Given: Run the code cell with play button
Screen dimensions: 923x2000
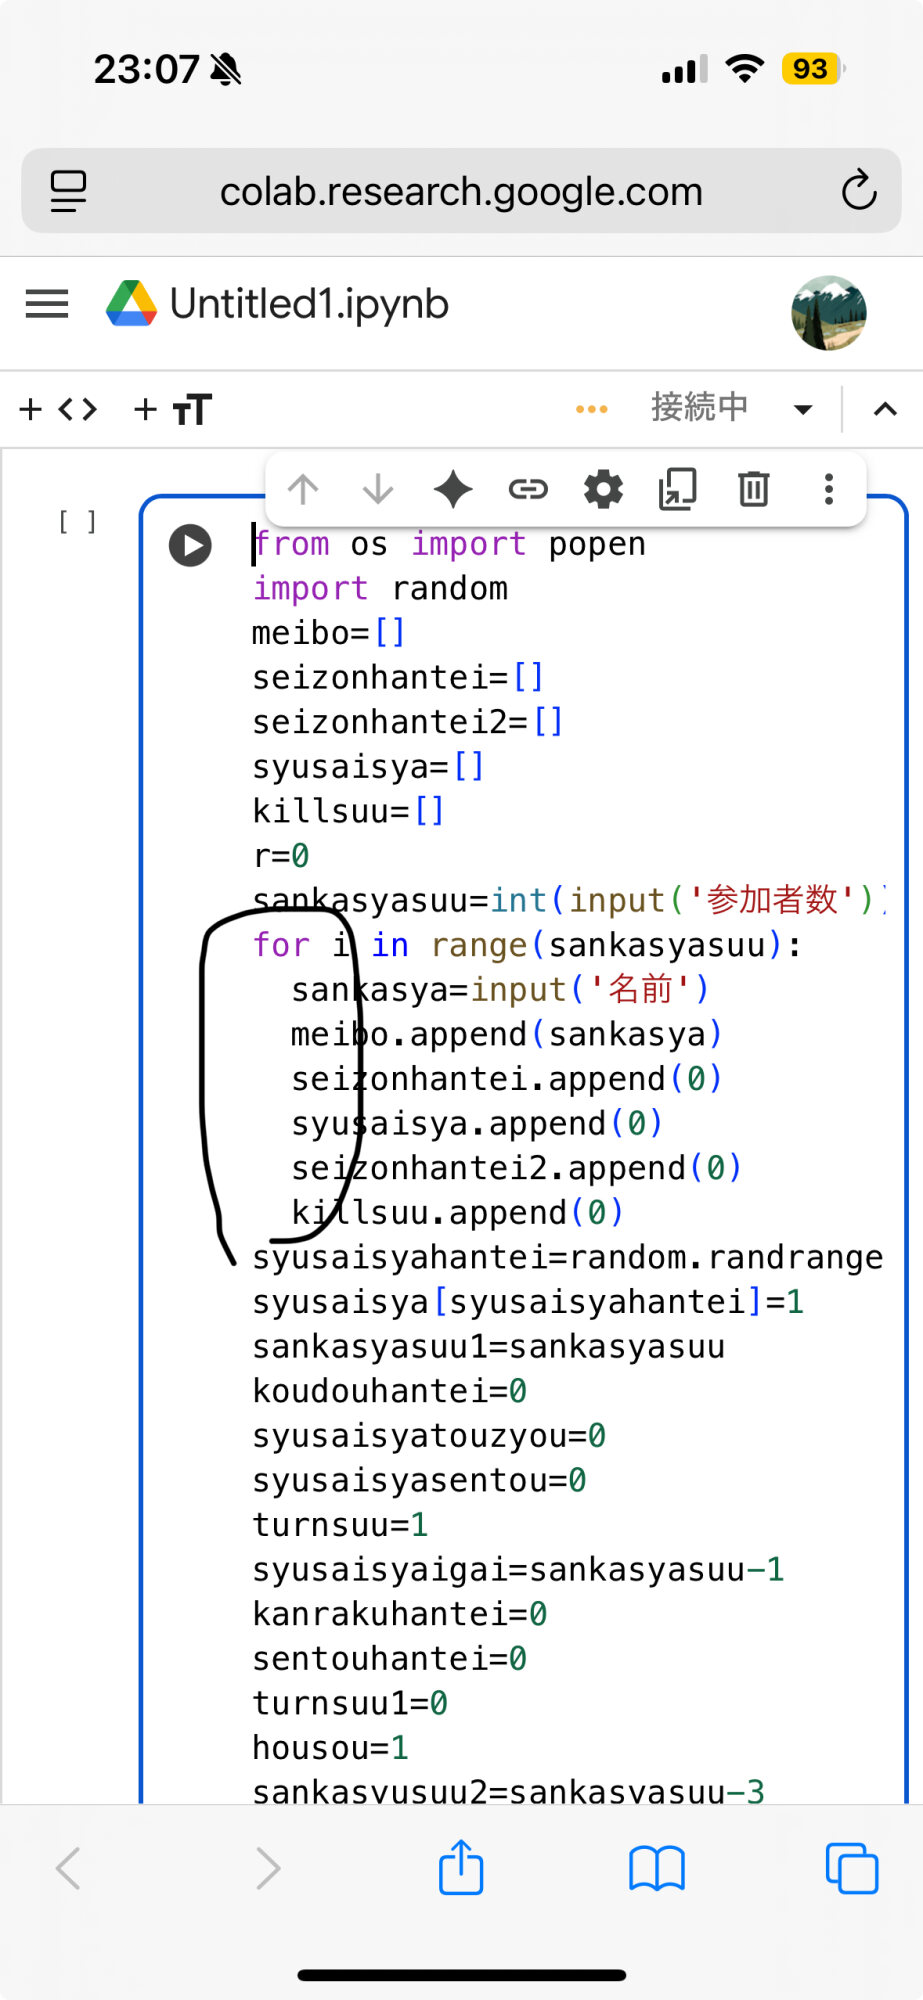Looking at the screenshot, I should (190, 546).
